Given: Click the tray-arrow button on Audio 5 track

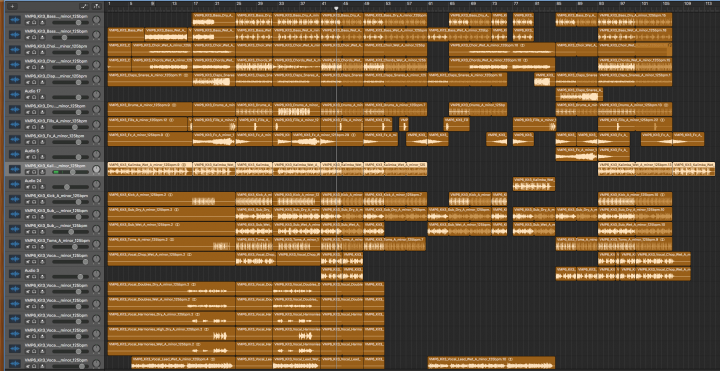Looking at the screenshot, I should tap(42, 157).
